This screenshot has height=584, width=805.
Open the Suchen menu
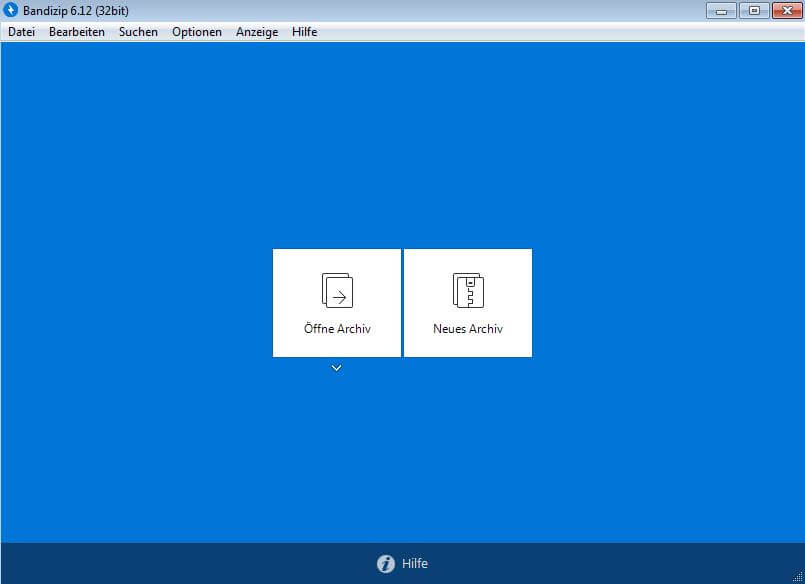click(138, 32)
